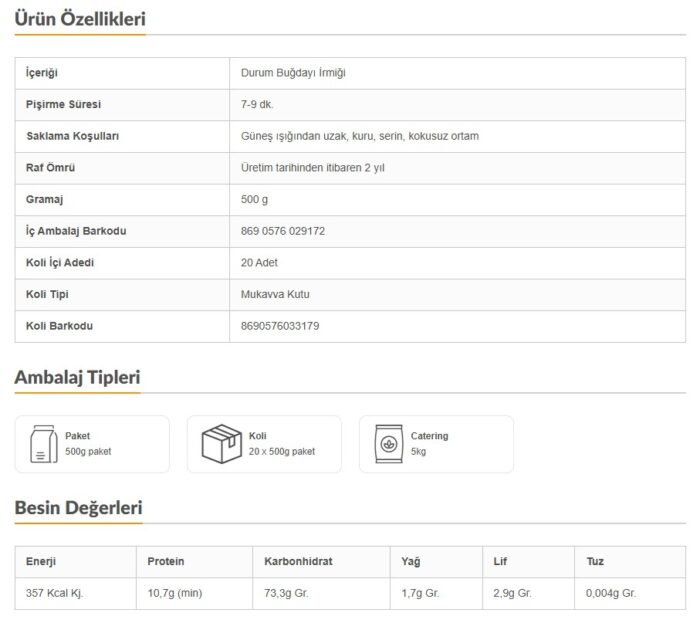The height and width of the screenshot is (623, 700).
Task: Click the Yağ column header
Action: pos(411,562)
